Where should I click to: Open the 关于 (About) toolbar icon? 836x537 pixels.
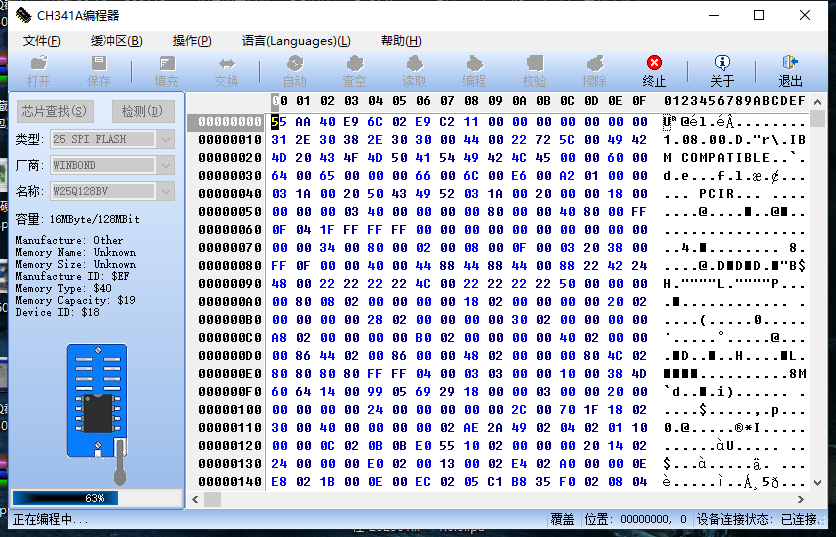coord(721,70)
